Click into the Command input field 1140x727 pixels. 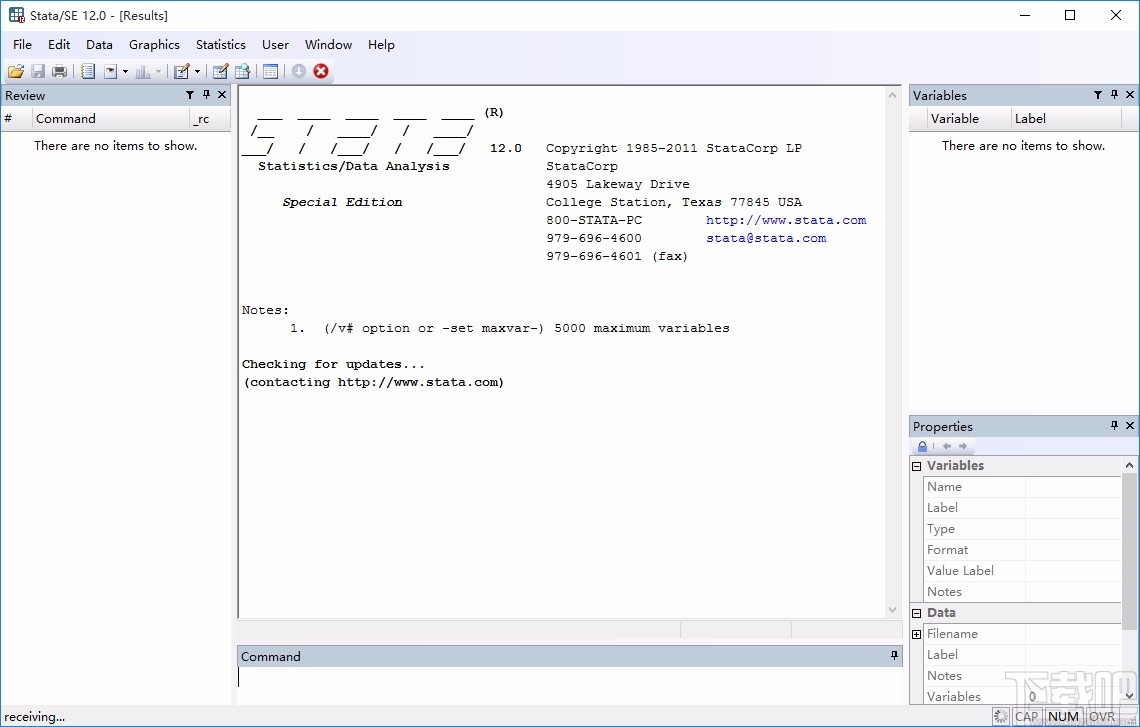(570, 685)
